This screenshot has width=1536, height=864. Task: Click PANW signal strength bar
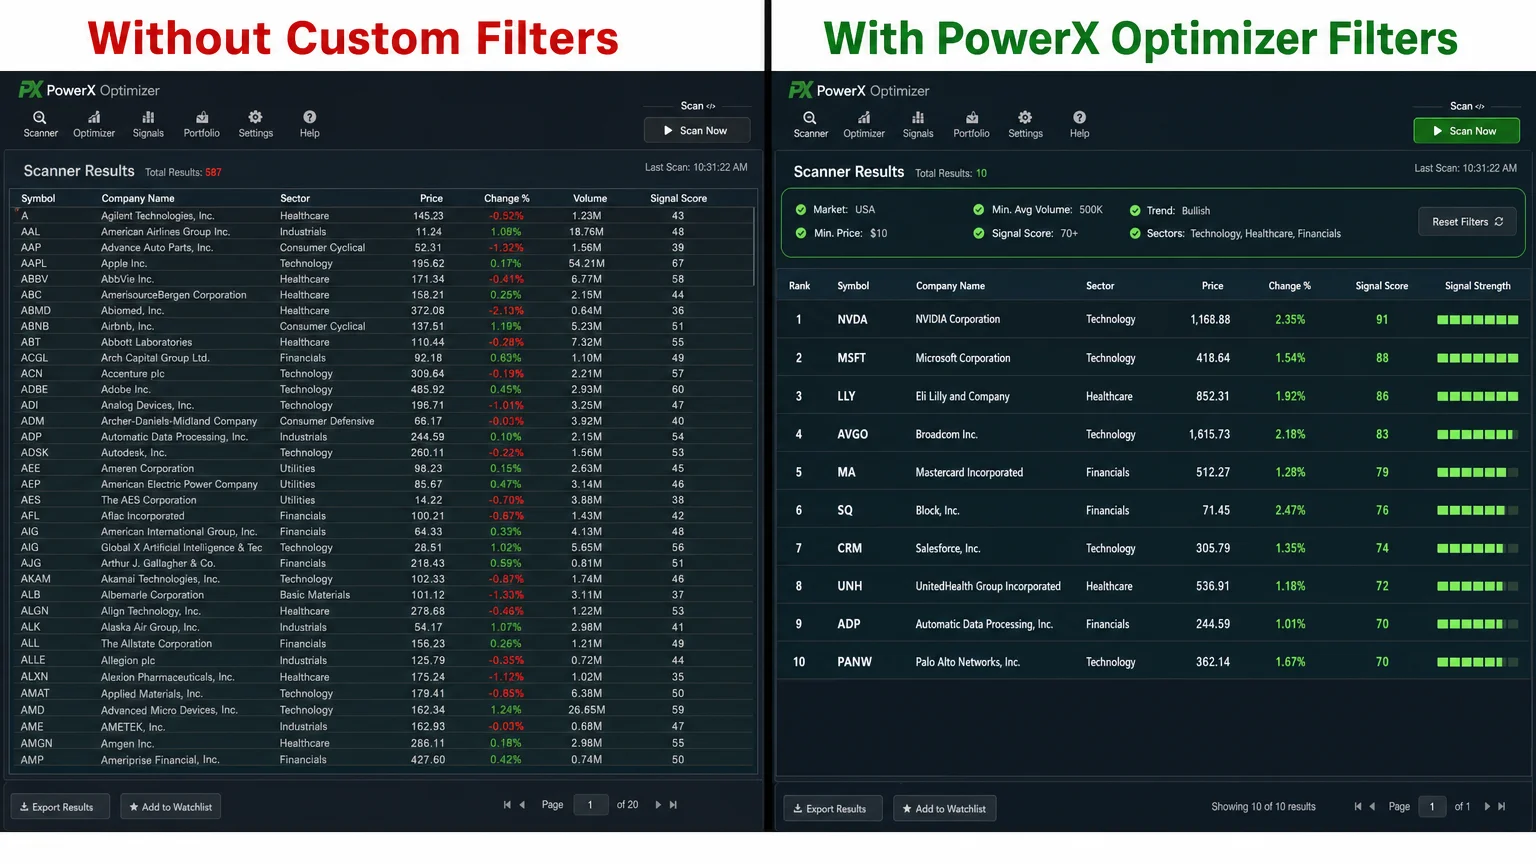click(1478, 662)
